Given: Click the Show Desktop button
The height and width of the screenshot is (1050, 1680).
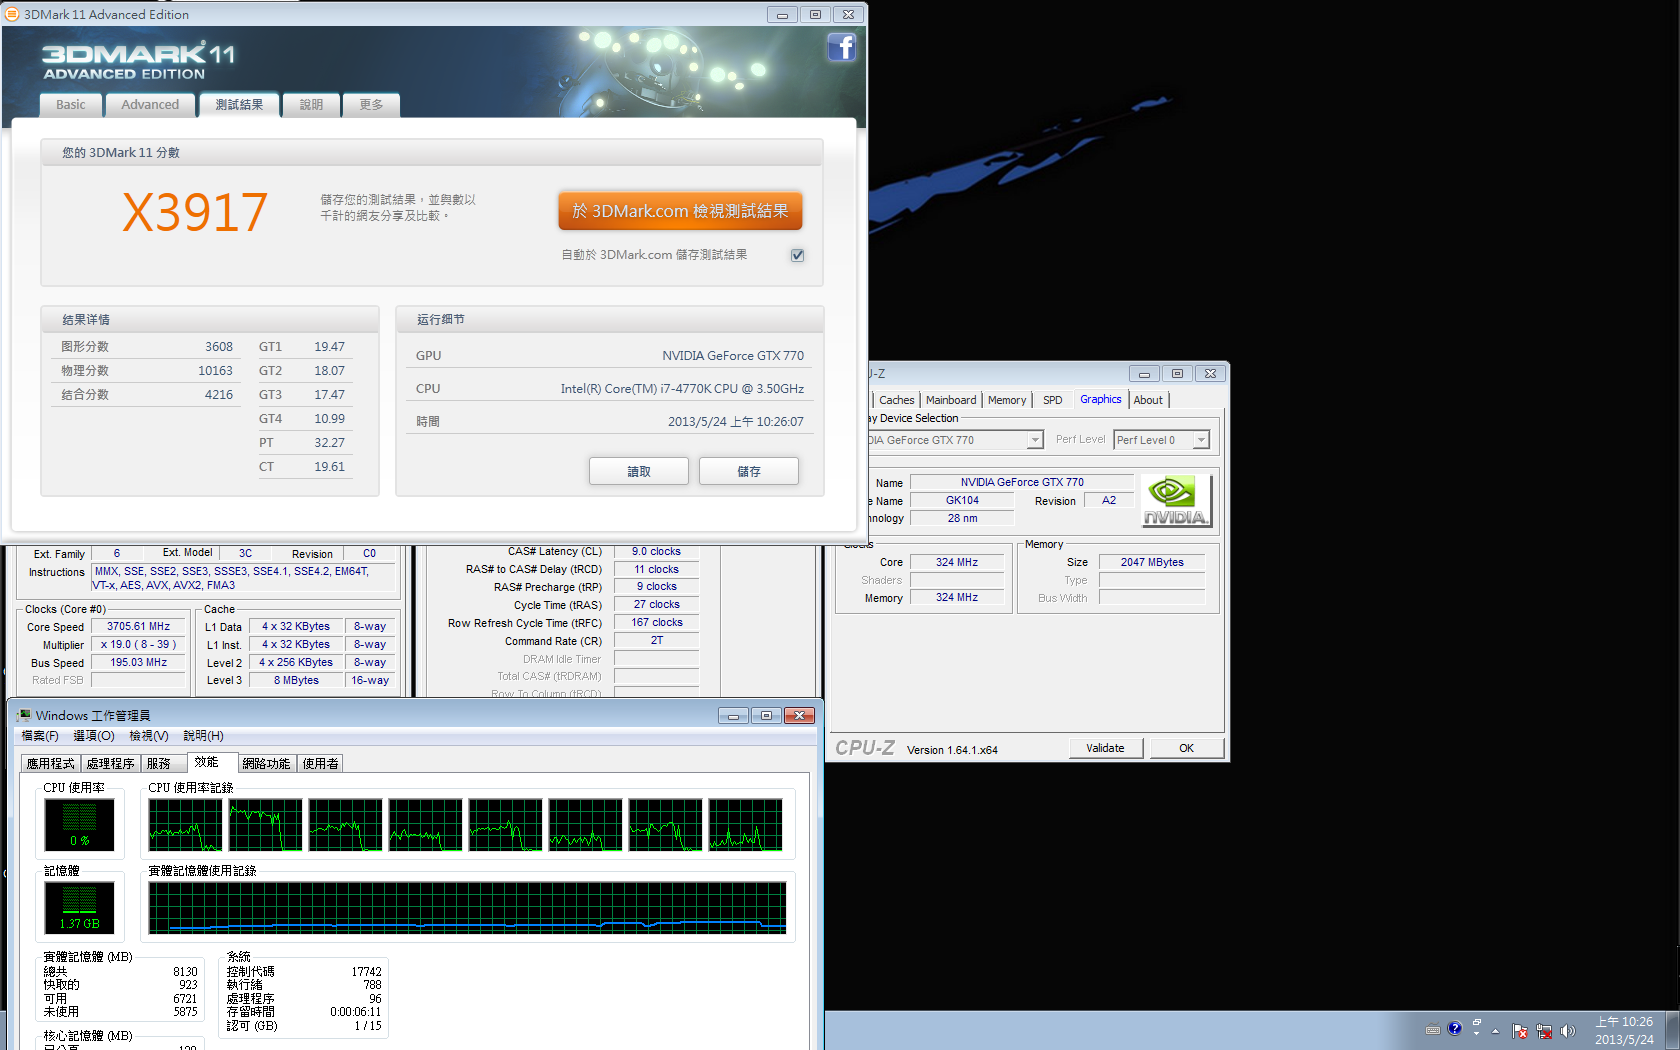Looking at the screenshot, I should [1672, 1030].
